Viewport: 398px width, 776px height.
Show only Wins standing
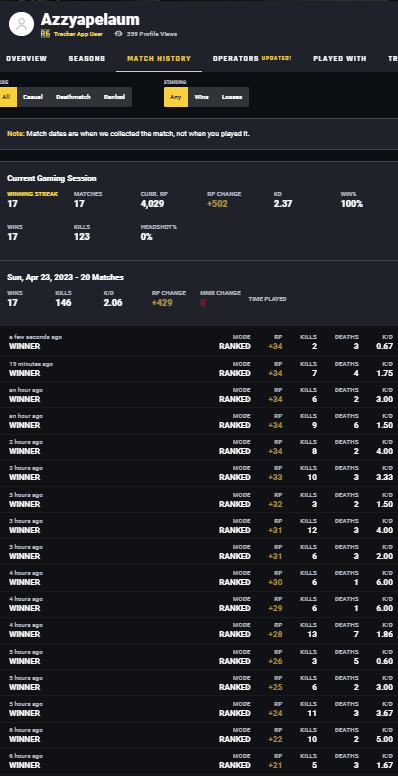tap(201, 97)
